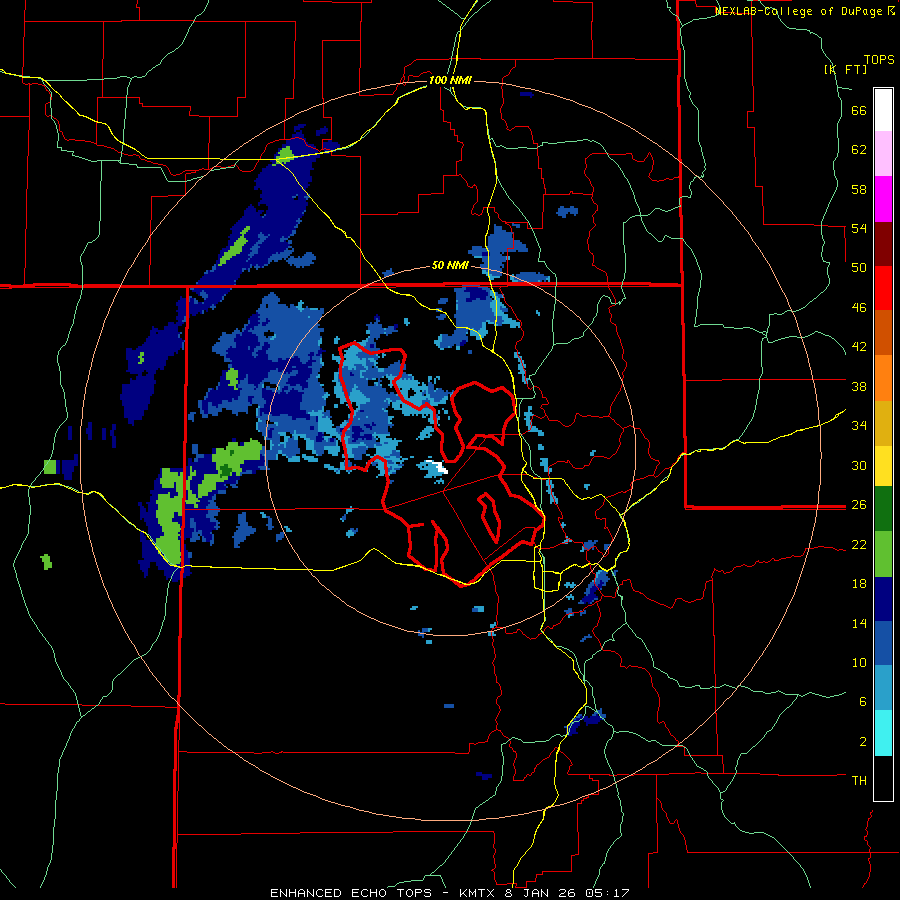Image resolution: width=900 pixels, height=900 pixels.
Task: Click the '14' legend value
Action: [x=859, y=623]
